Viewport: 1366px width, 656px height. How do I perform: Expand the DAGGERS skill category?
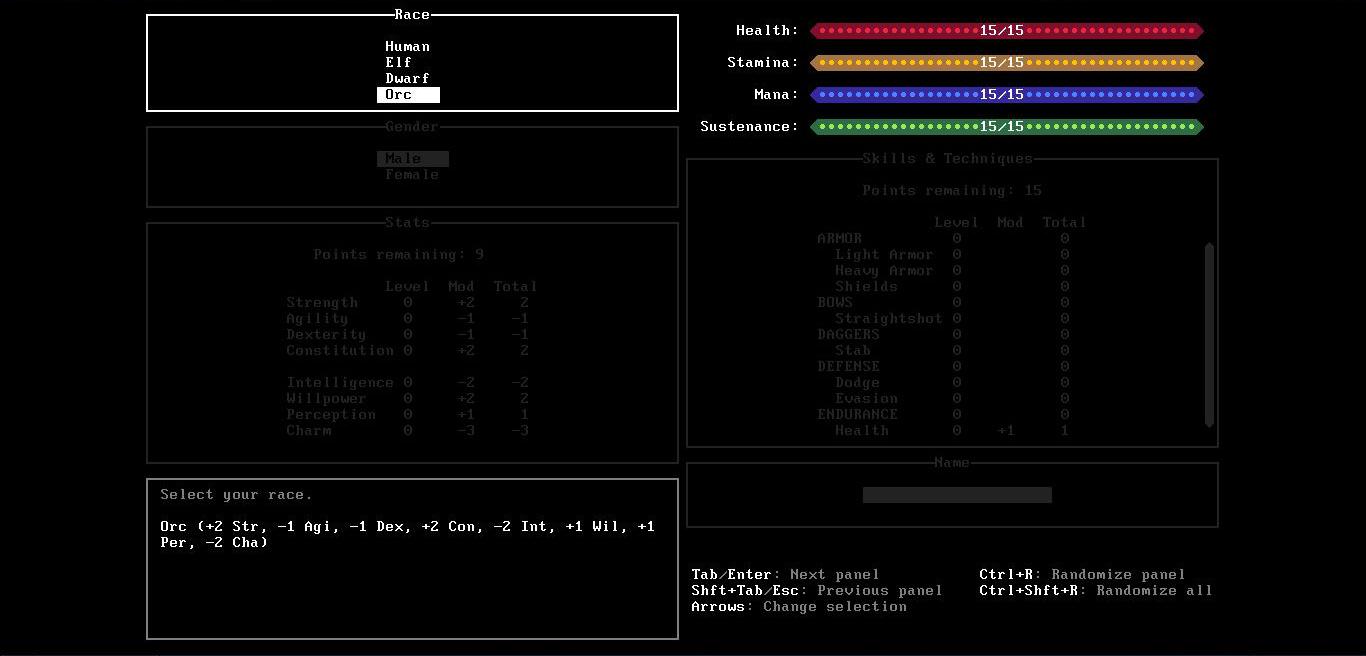848,335
